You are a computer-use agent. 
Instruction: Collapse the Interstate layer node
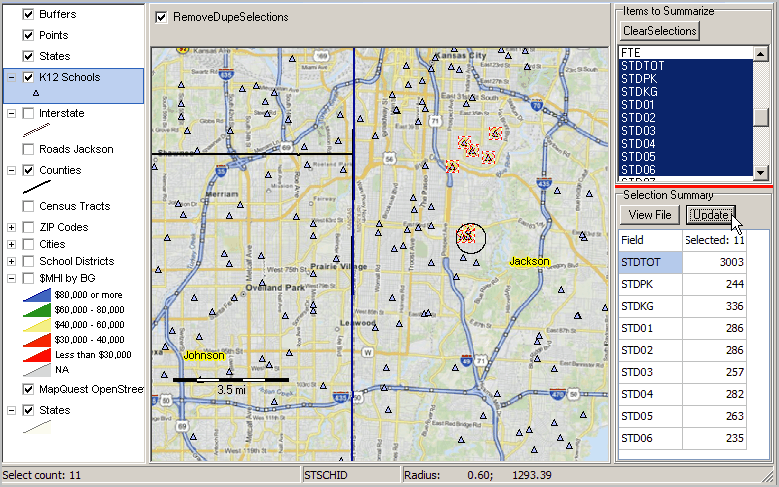click(11, 113)
